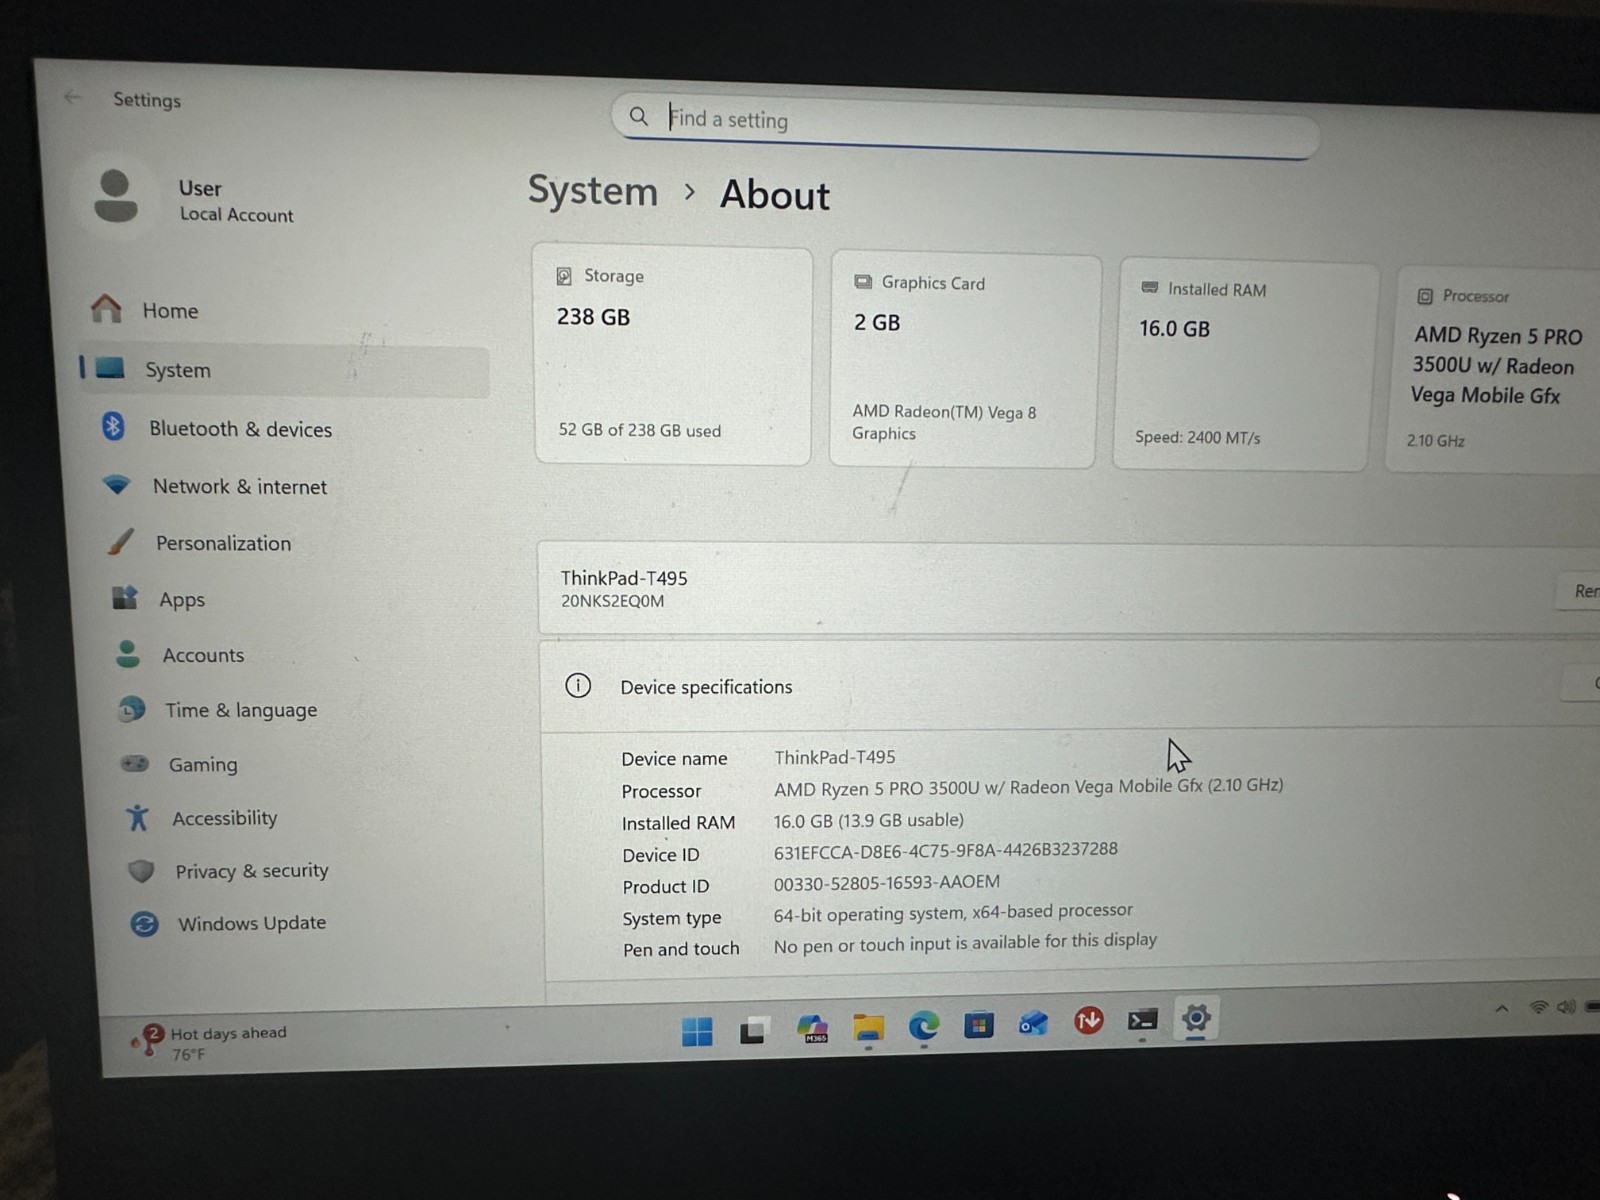This screenshot has height=1200, width=1600.
Task: Open Microsoft 365 Copilot from taskbar
Action: (812, 1028)
